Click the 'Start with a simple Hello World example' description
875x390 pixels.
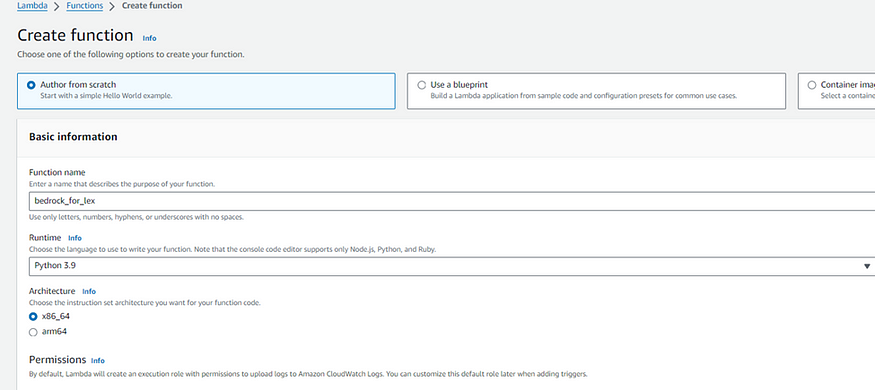click(106, 95)
